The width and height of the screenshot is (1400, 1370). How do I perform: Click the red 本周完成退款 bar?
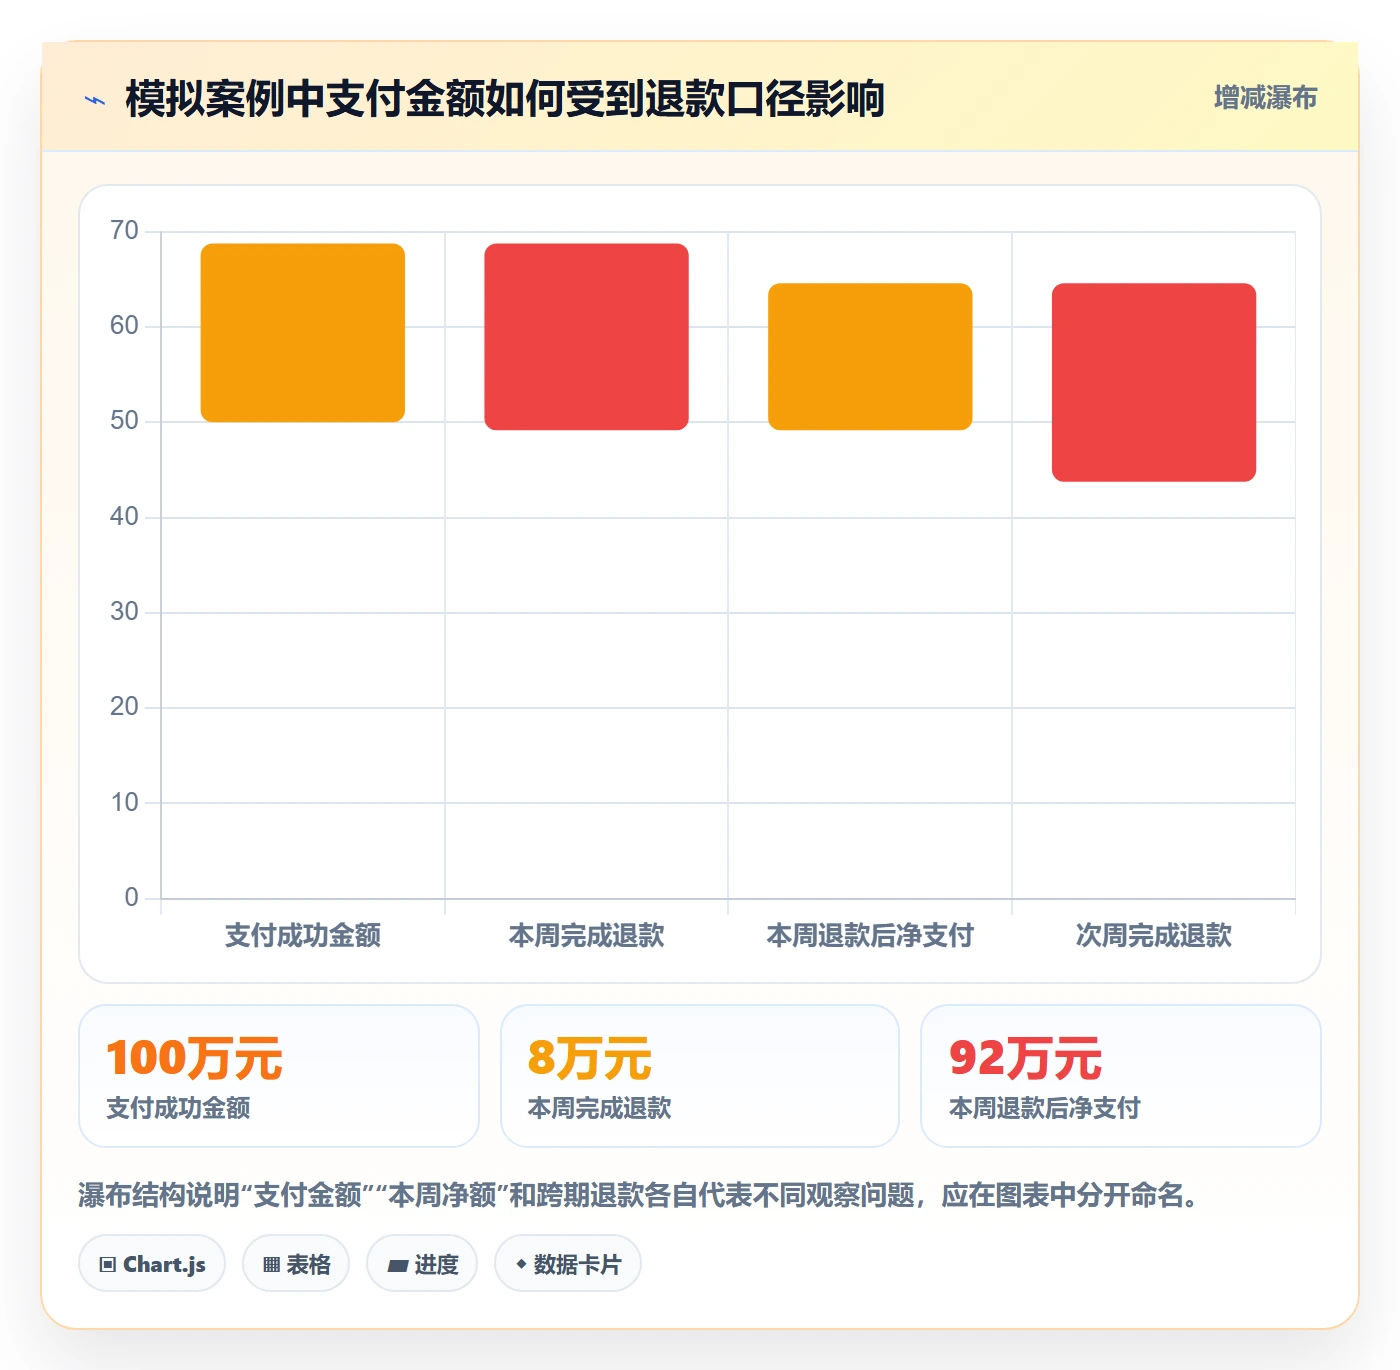[x=586, y=337]
